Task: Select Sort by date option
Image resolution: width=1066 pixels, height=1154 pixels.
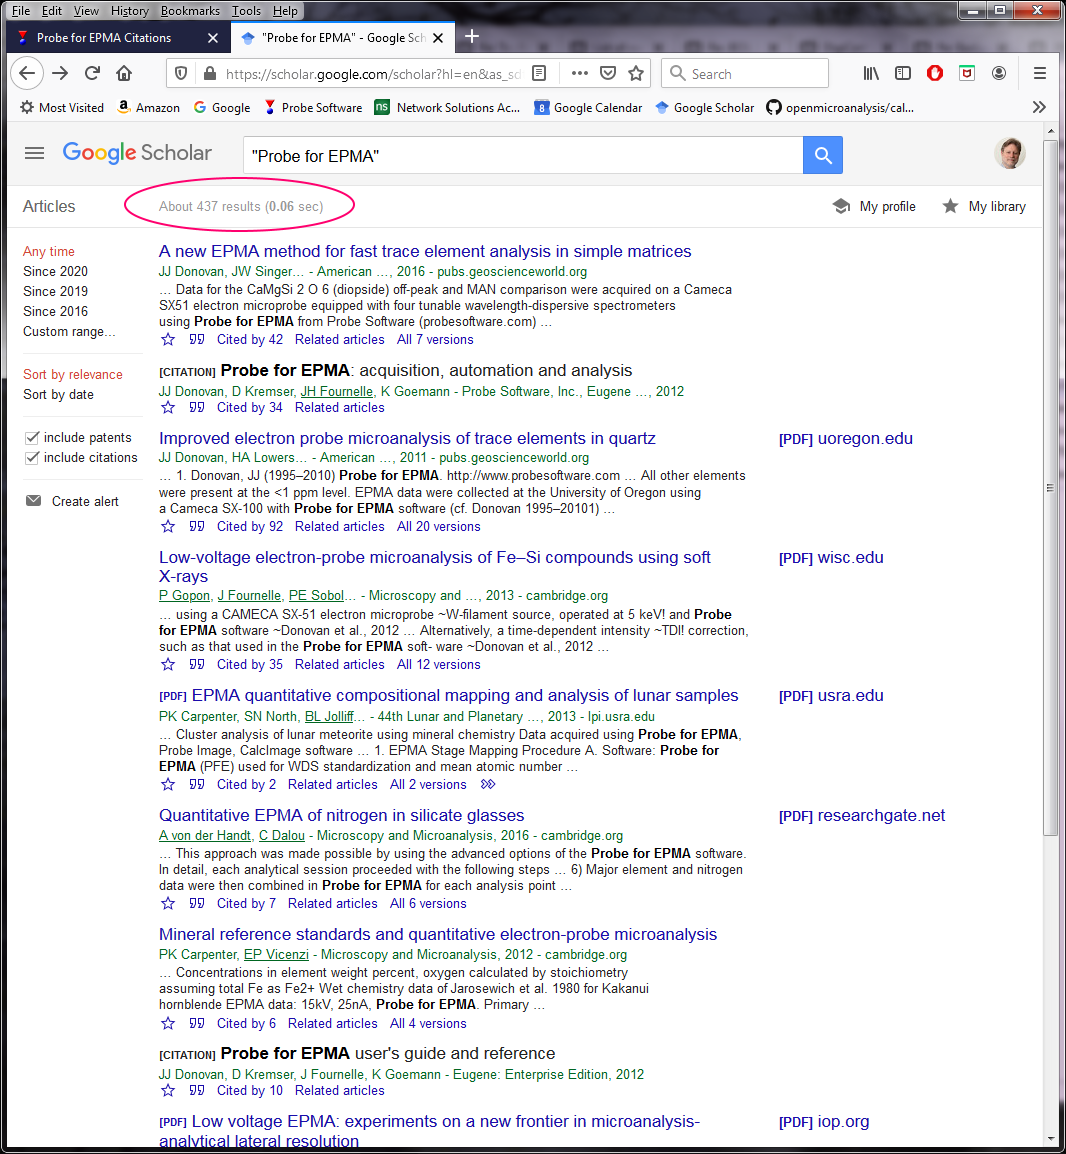Action: [58, 394]
